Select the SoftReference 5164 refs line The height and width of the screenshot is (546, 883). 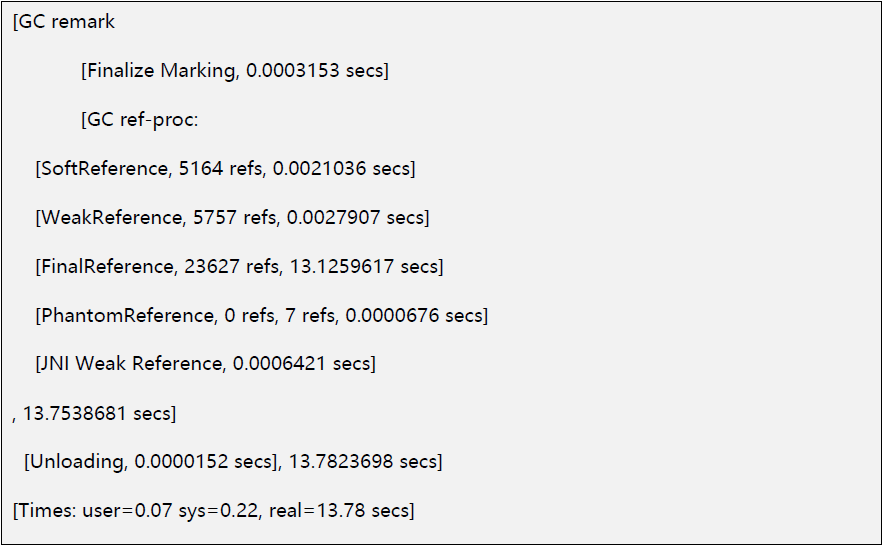[225, 168]
